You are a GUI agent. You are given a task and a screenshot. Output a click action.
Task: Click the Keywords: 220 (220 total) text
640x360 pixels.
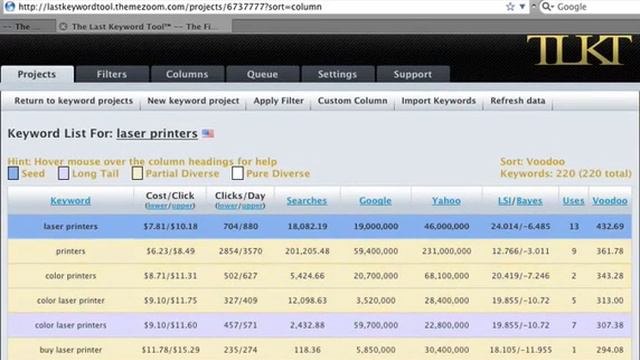566,173
